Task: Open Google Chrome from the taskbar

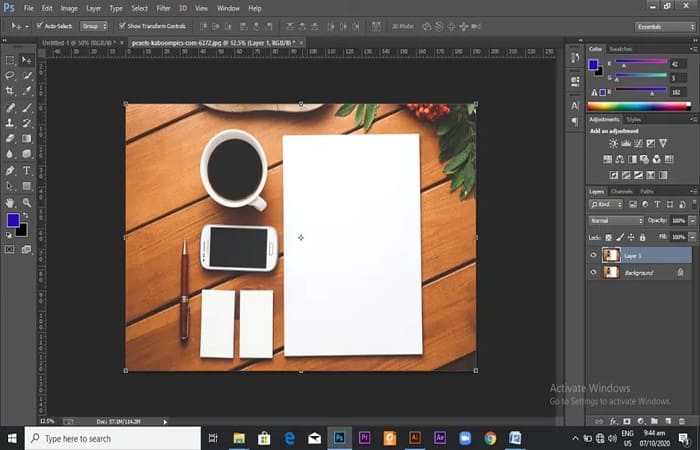Action: pyautogui.click(x=490, y=438)
